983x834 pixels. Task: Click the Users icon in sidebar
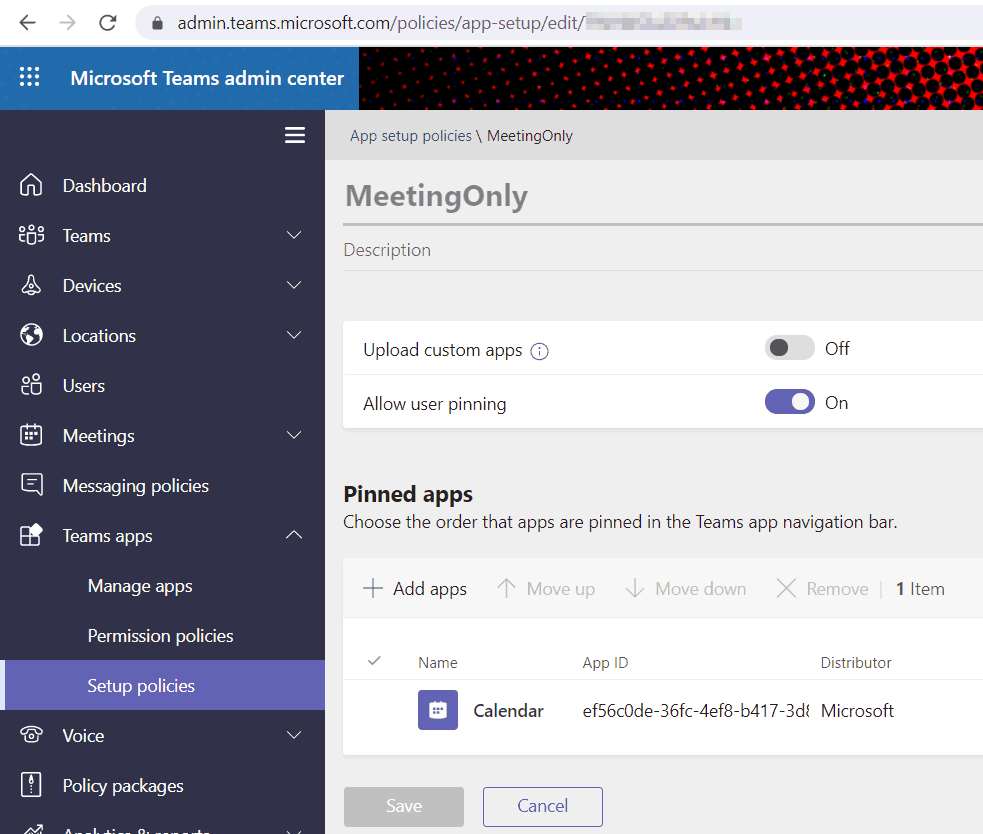(x=31, y=385)
